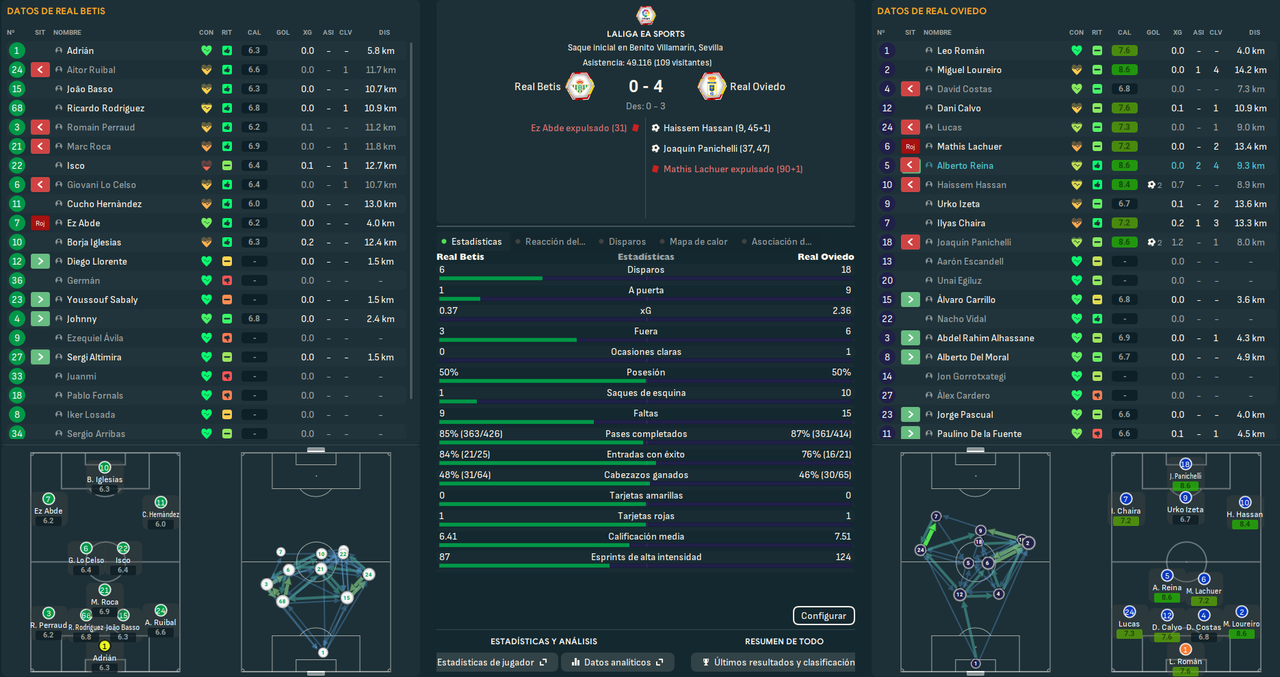The image size is (1280, 677).
Task: Click Ez Abde's red card 'Roj' icon
Action: click(x=40, y=223)
